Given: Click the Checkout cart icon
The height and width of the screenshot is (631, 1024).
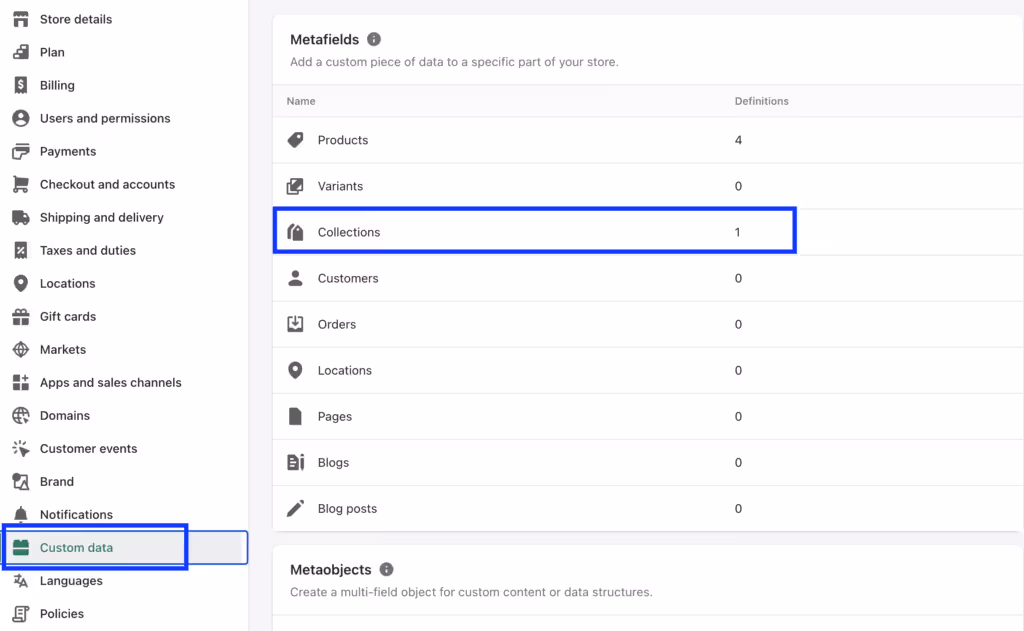Looking at the screenshot, I should [21, 184].
